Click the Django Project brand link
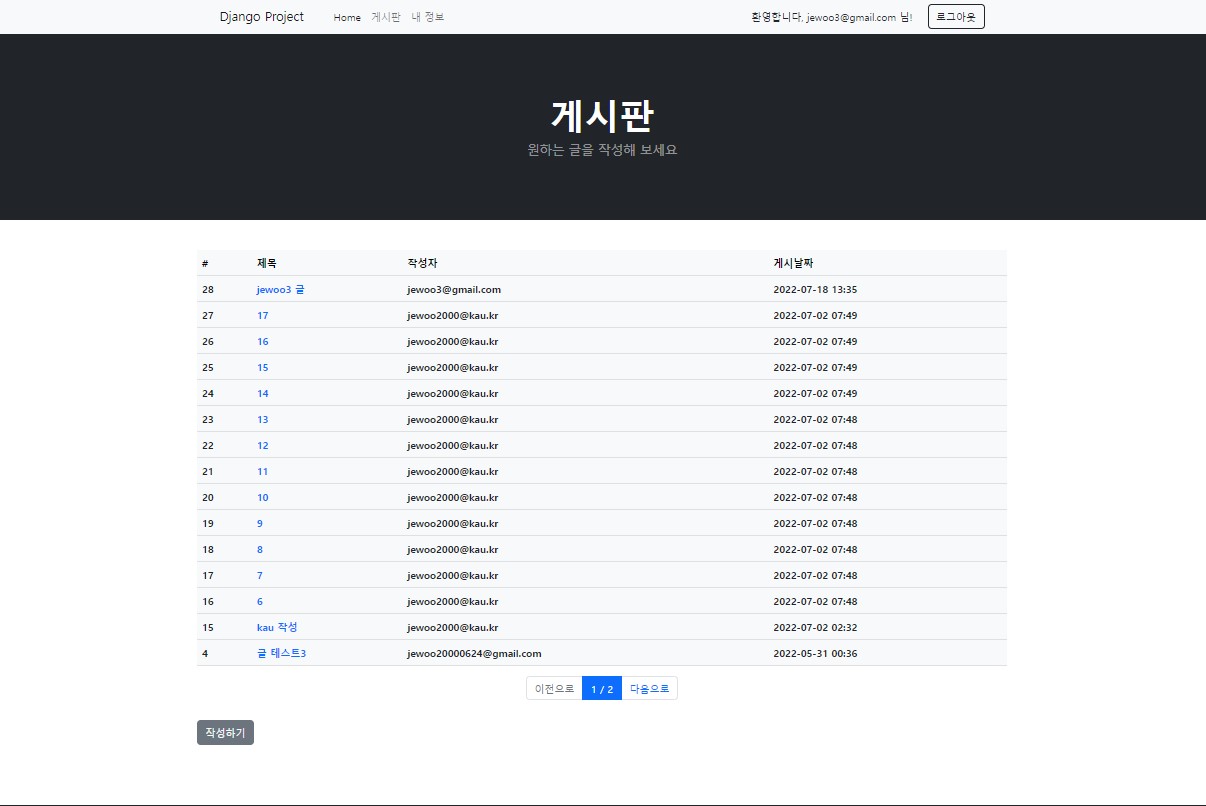Screen dimensions: 1206x806 click(x=261, y=17)
